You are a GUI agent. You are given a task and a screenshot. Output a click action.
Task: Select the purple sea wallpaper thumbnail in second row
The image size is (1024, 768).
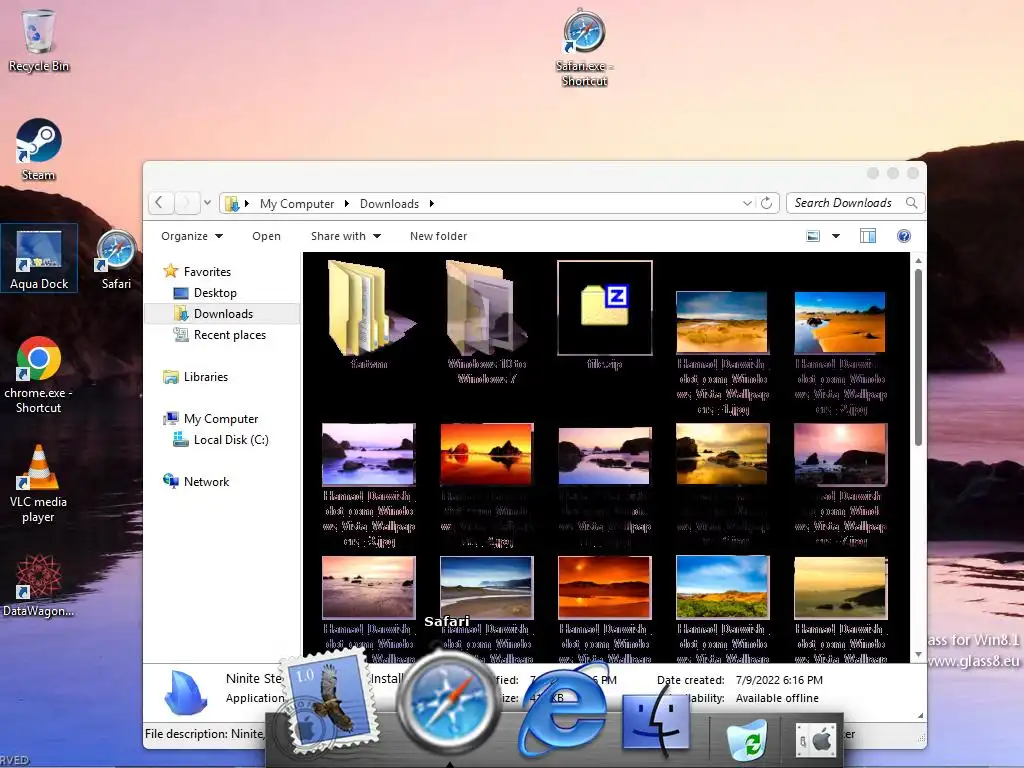(x=368, y=454)
